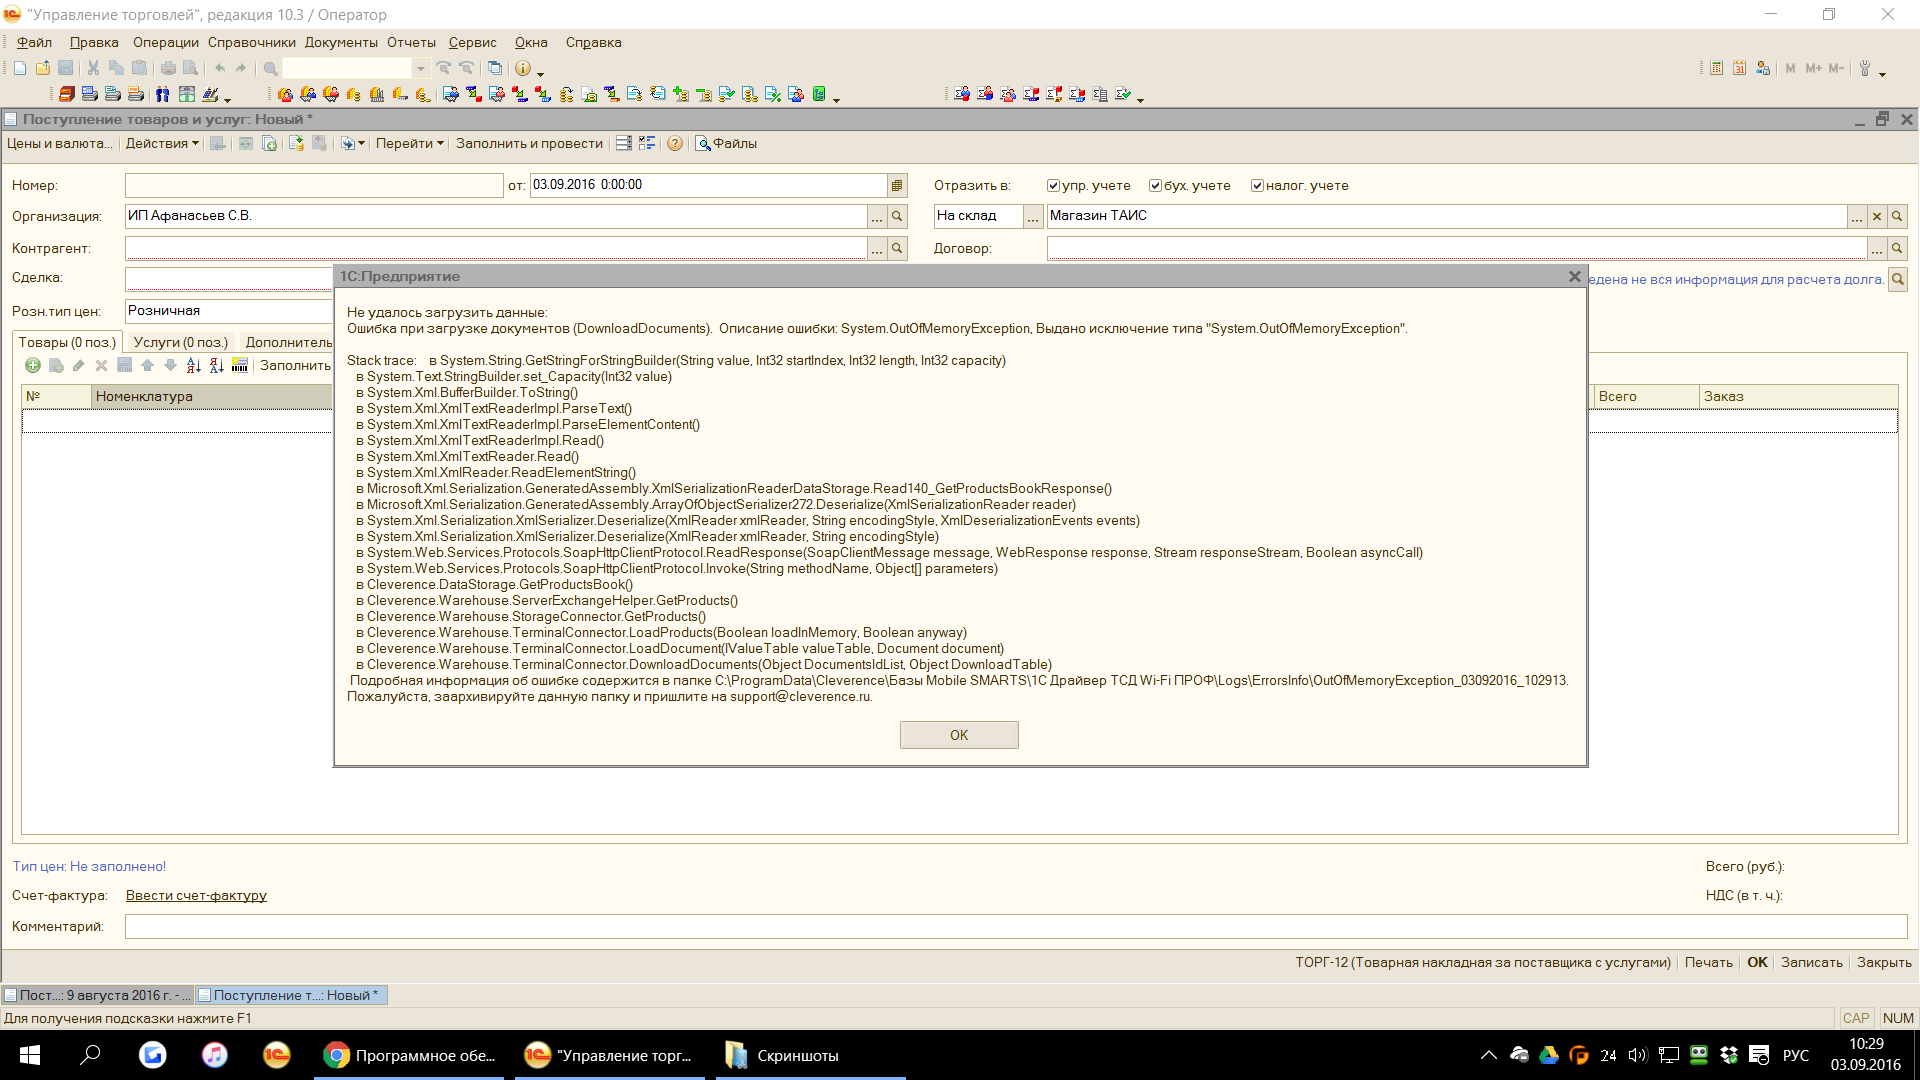Open the Сервис menu
Image resolution: width=1920 pixels, height=1080 pixels.
[472, 42]
